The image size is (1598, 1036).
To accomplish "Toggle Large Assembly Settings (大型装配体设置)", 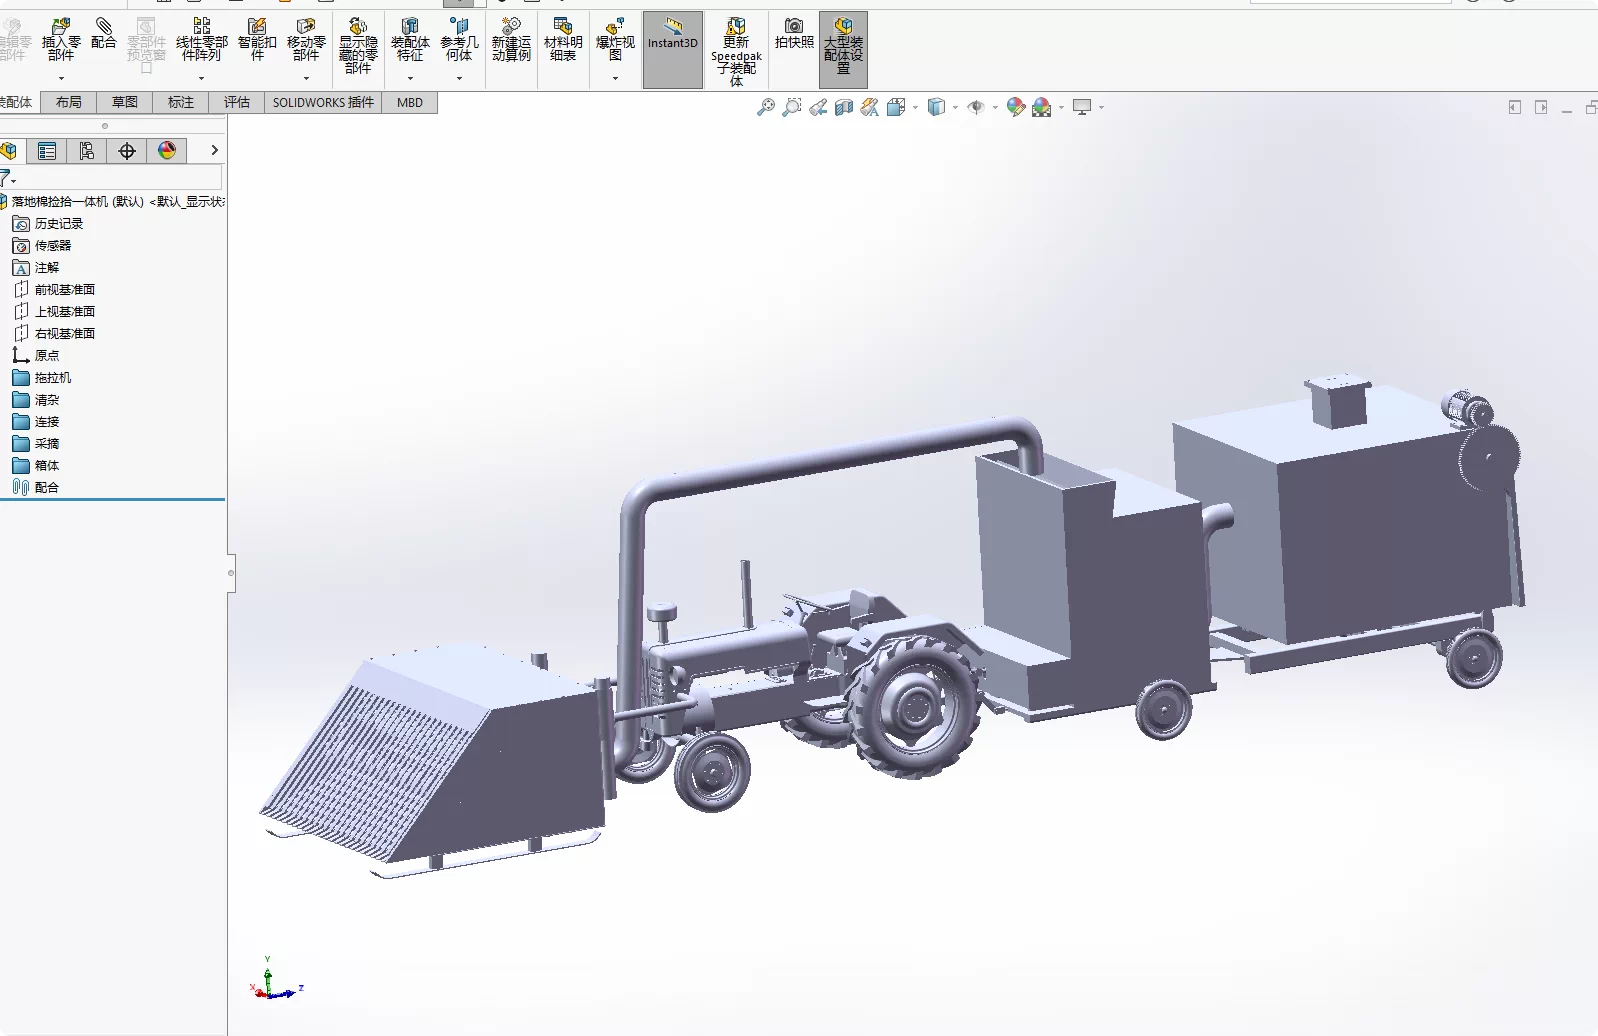I will coord(843,50).
